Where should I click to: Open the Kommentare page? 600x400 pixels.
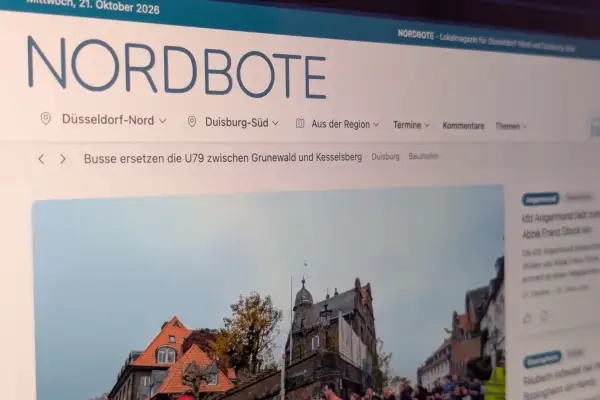click(x=463, y=126)
